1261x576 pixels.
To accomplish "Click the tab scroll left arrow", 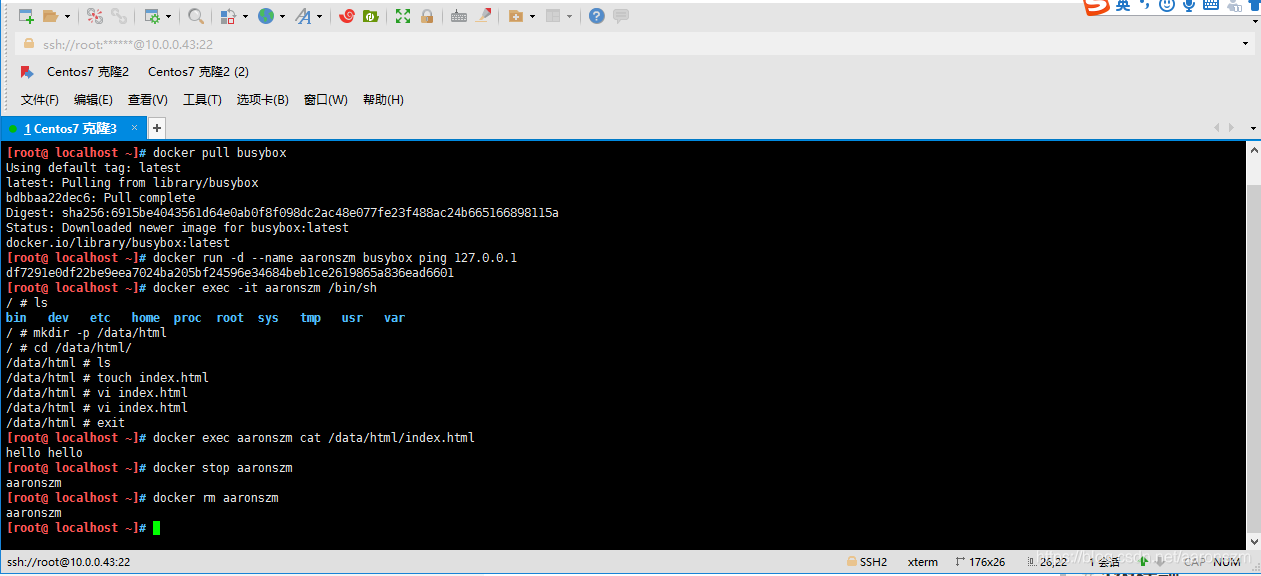I will point(1217,128).
